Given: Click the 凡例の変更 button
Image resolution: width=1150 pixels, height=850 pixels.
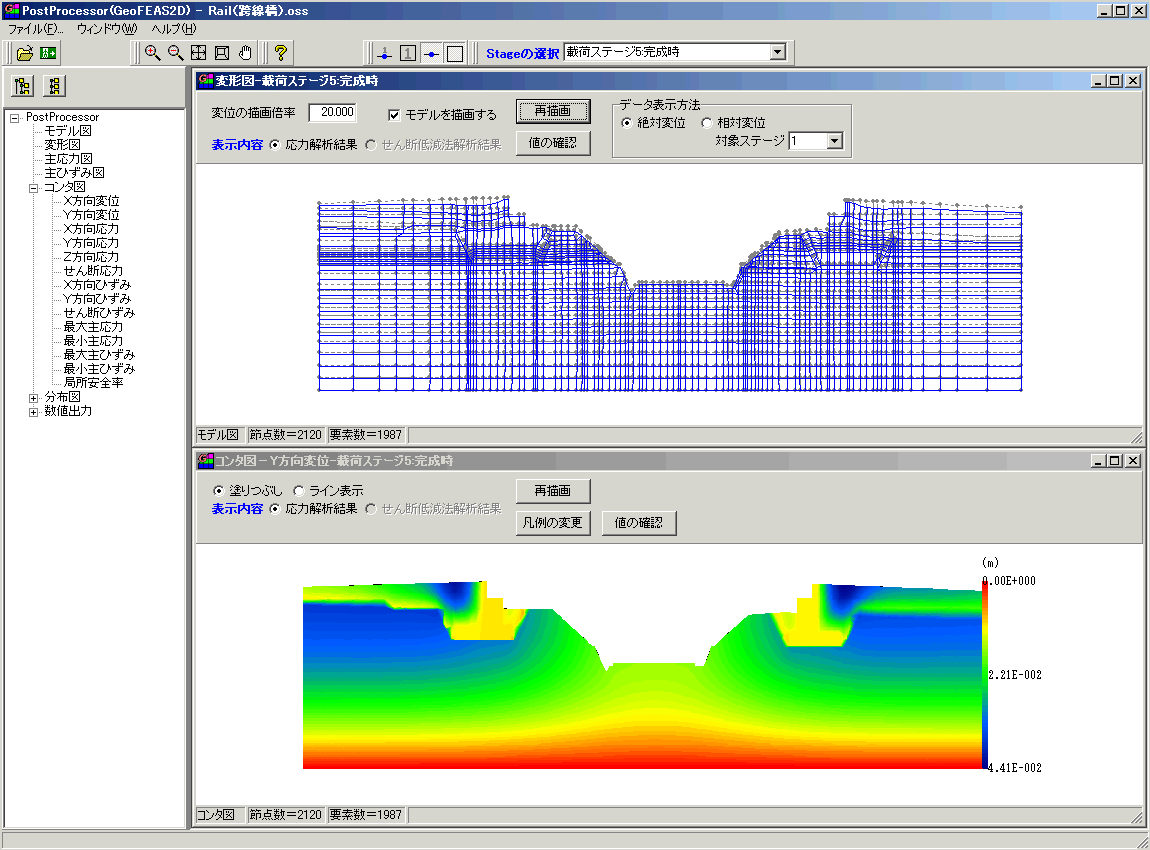Looking at the screenshot, I should coord(553,523).
